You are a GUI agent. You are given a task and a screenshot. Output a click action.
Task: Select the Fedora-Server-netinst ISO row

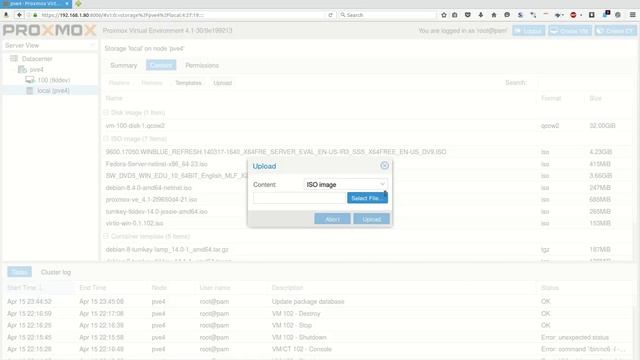click(x=367, y=164)
